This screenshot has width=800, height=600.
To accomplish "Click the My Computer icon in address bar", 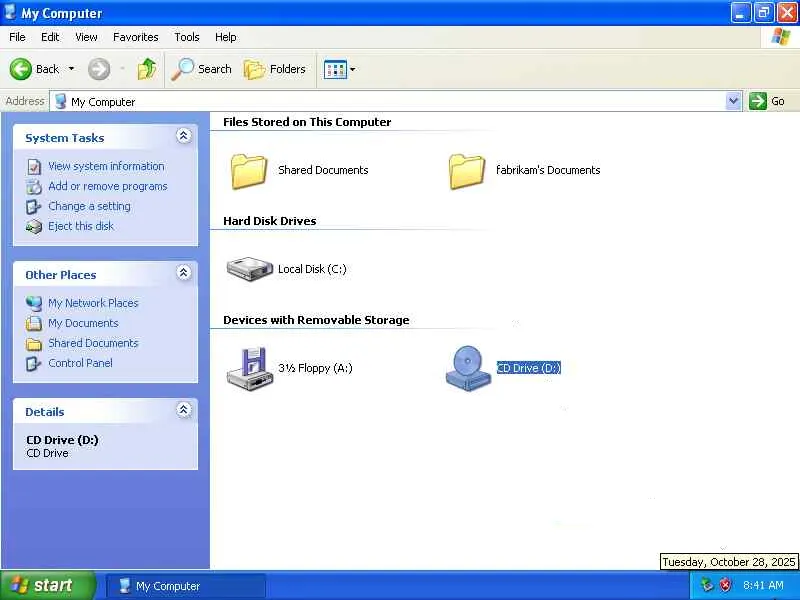I will (x=61, y=101).
